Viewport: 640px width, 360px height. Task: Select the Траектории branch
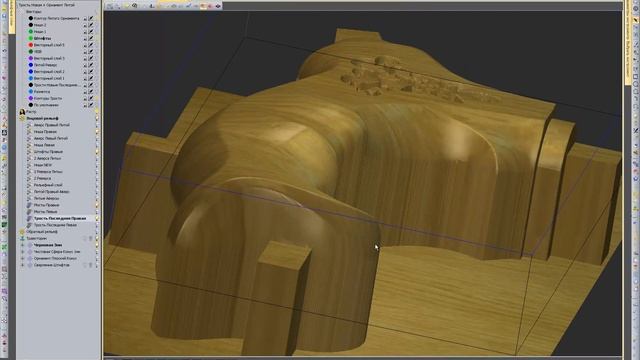click(36, 238)
